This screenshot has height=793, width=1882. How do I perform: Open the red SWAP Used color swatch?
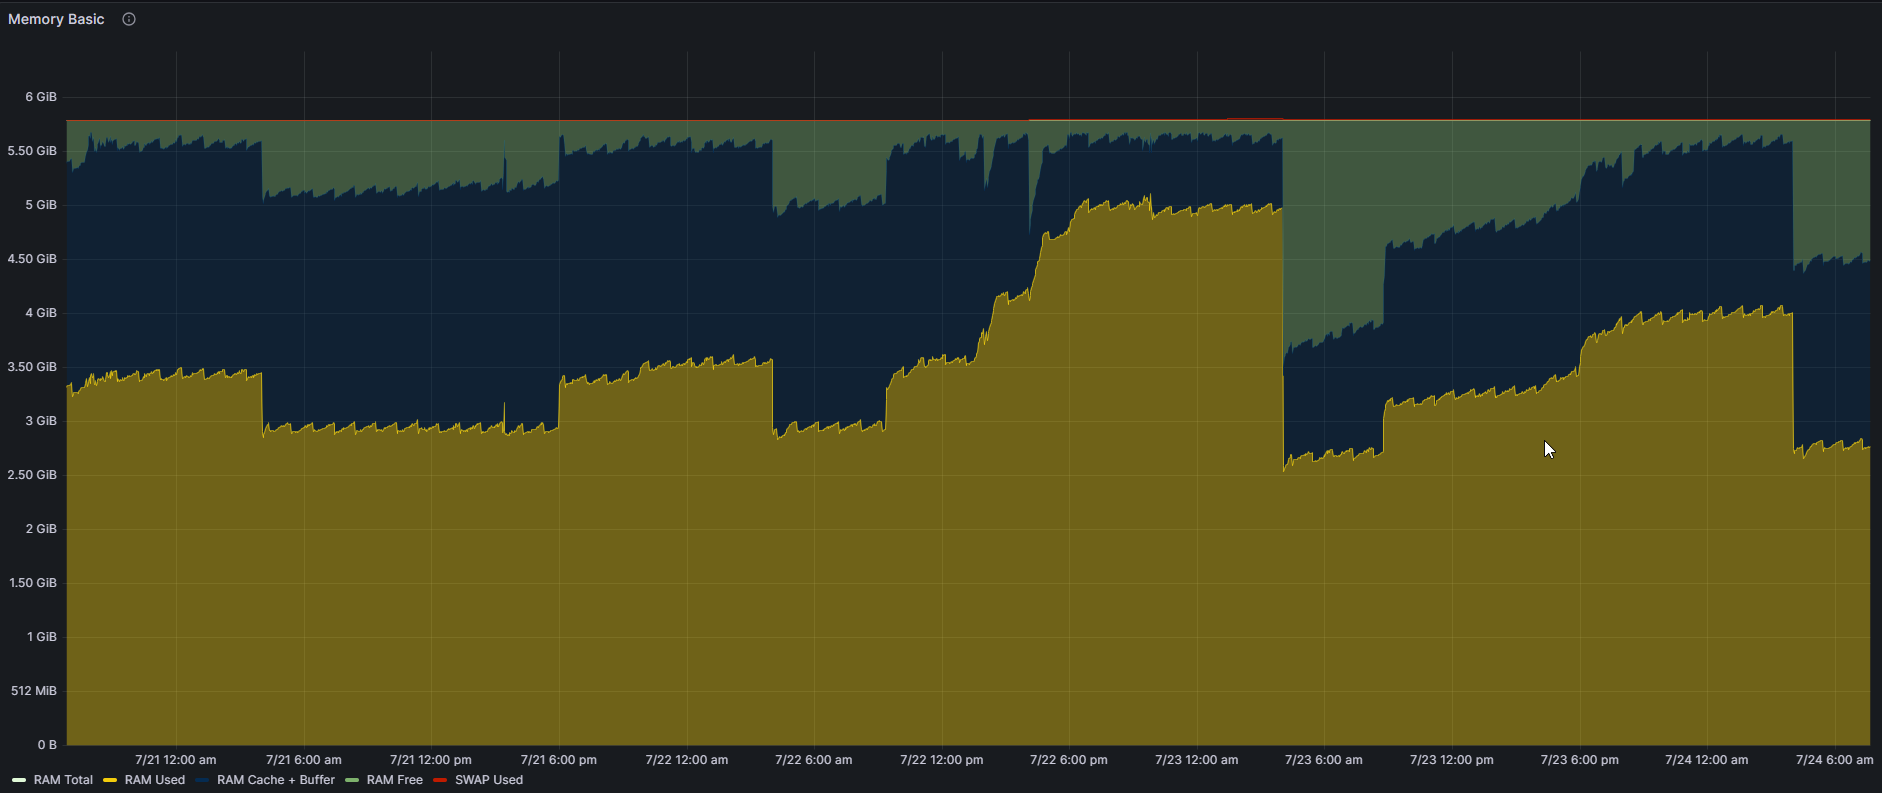point(440,780)
